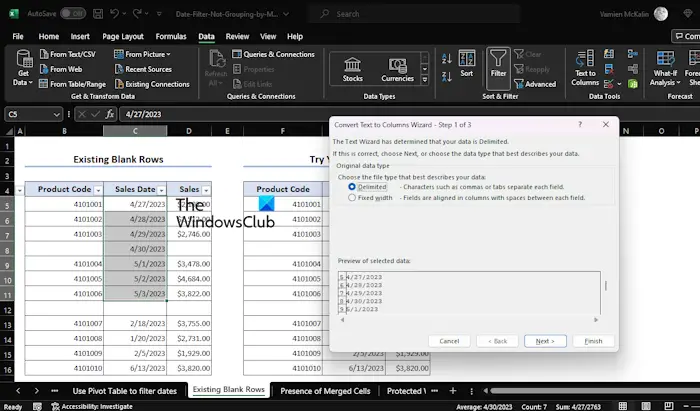Click Text to Columns tool
Screen dimensions: 700x411
point(585,68)
